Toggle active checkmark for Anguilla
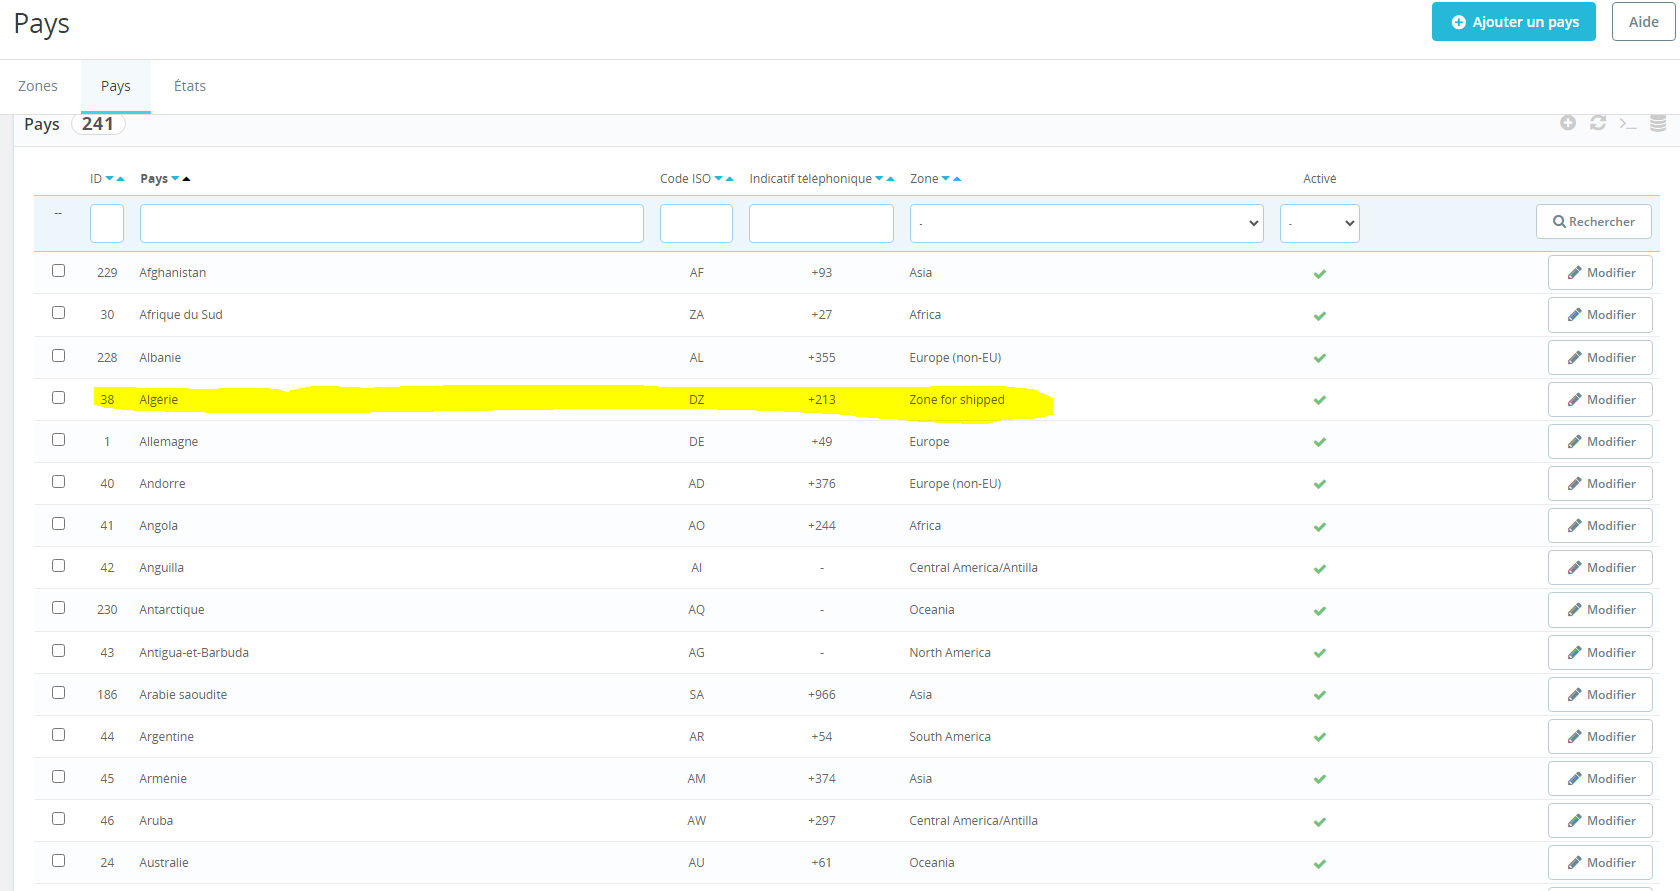The height and width of the screenshot is (891, 1680). 1320,568
